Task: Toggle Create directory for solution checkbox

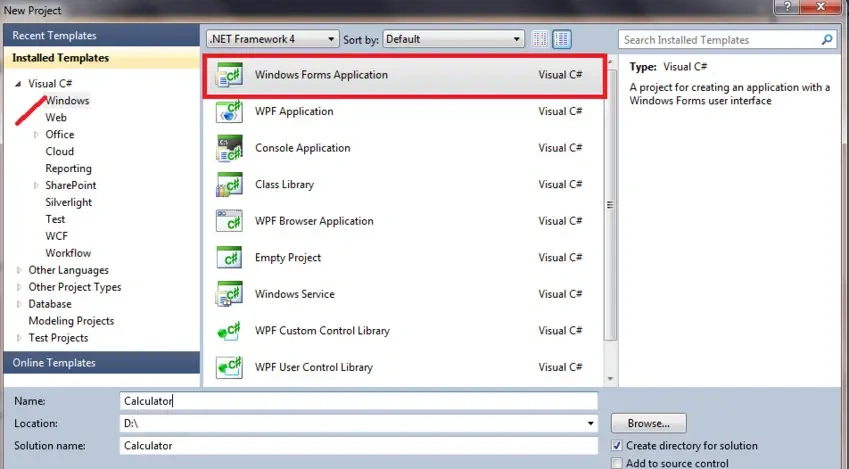Action: (x=616, y=446)
